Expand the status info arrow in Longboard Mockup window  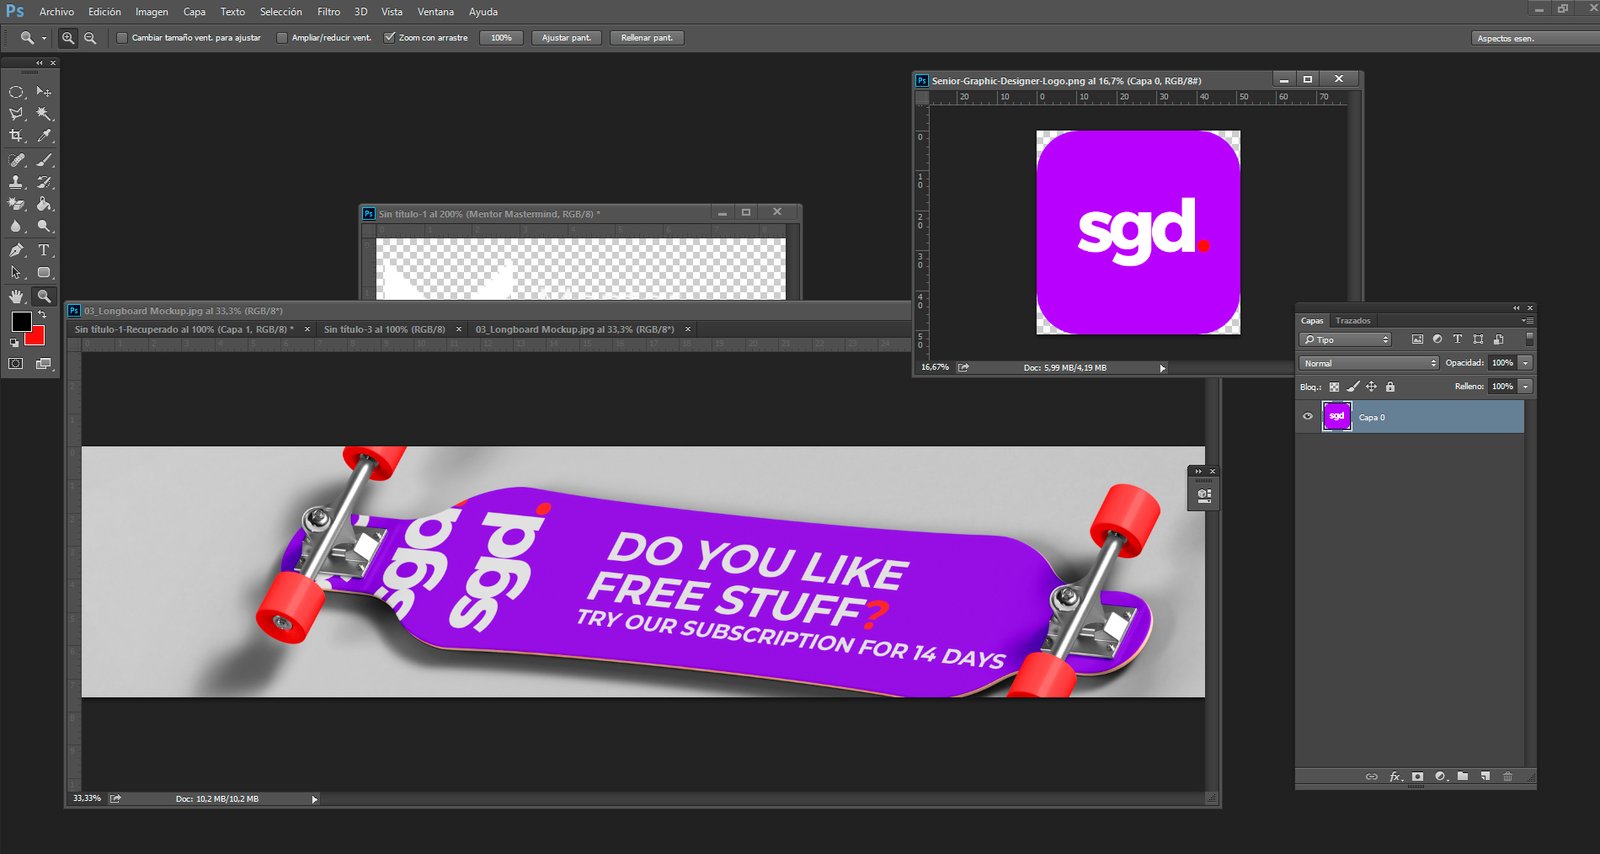(314, 799)
